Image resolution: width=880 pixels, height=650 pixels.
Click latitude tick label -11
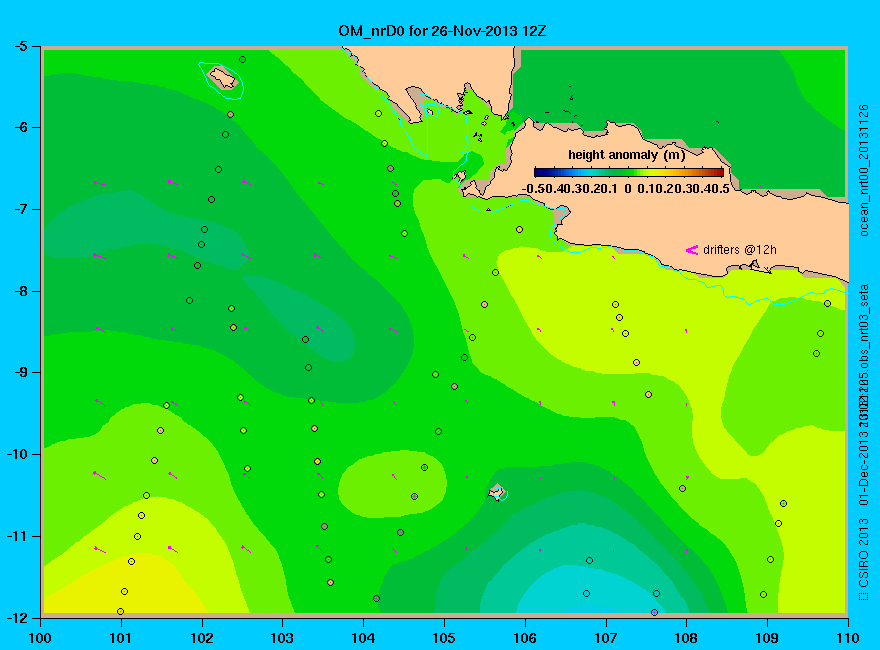point(17,536)
